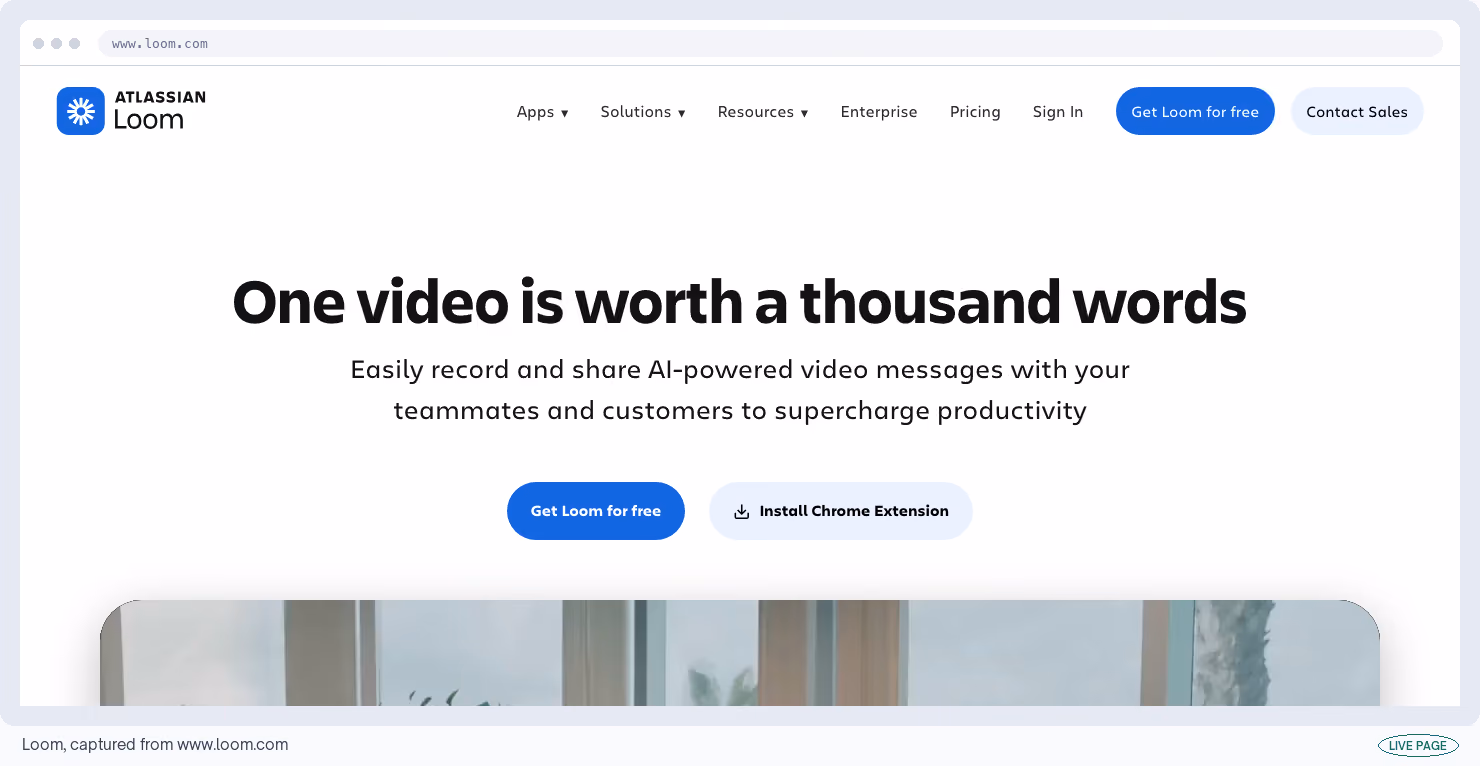
Task: Contact Sales via the header button
Action: 1357,111
